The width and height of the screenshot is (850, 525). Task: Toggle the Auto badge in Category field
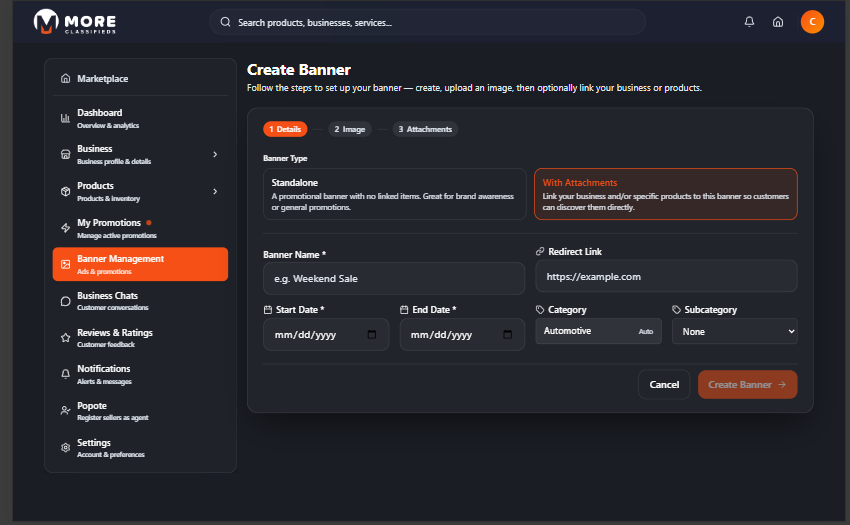(646, 331)
